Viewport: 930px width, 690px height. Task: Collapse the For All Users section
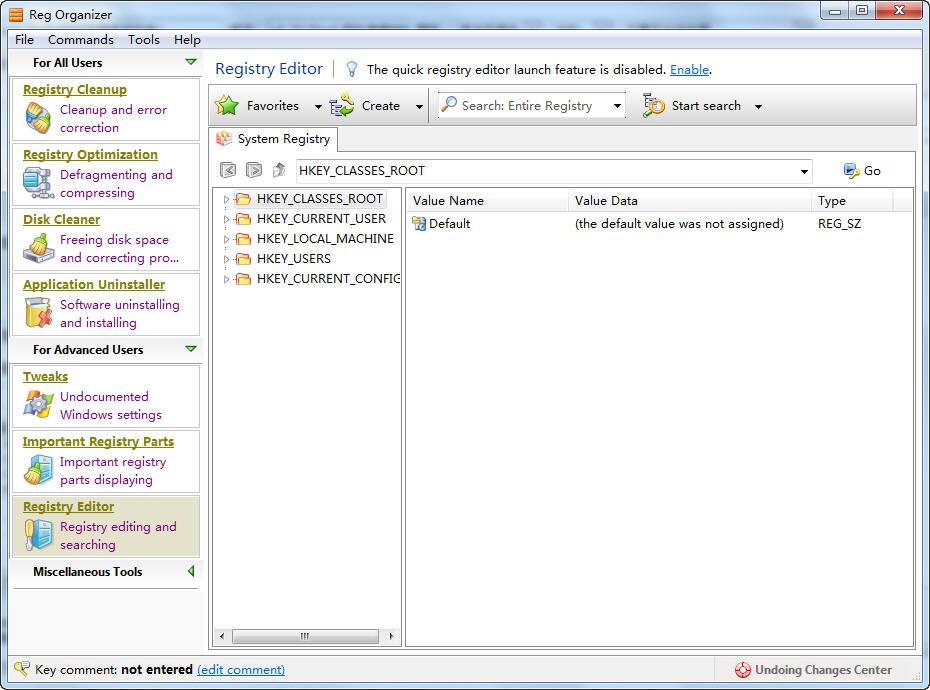point(190,62)
